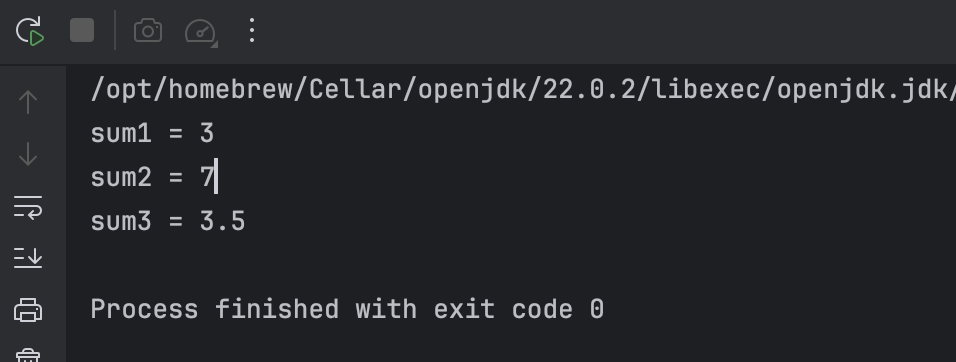
Task: Toggle scroll to end of console
Action: point(28,258)
